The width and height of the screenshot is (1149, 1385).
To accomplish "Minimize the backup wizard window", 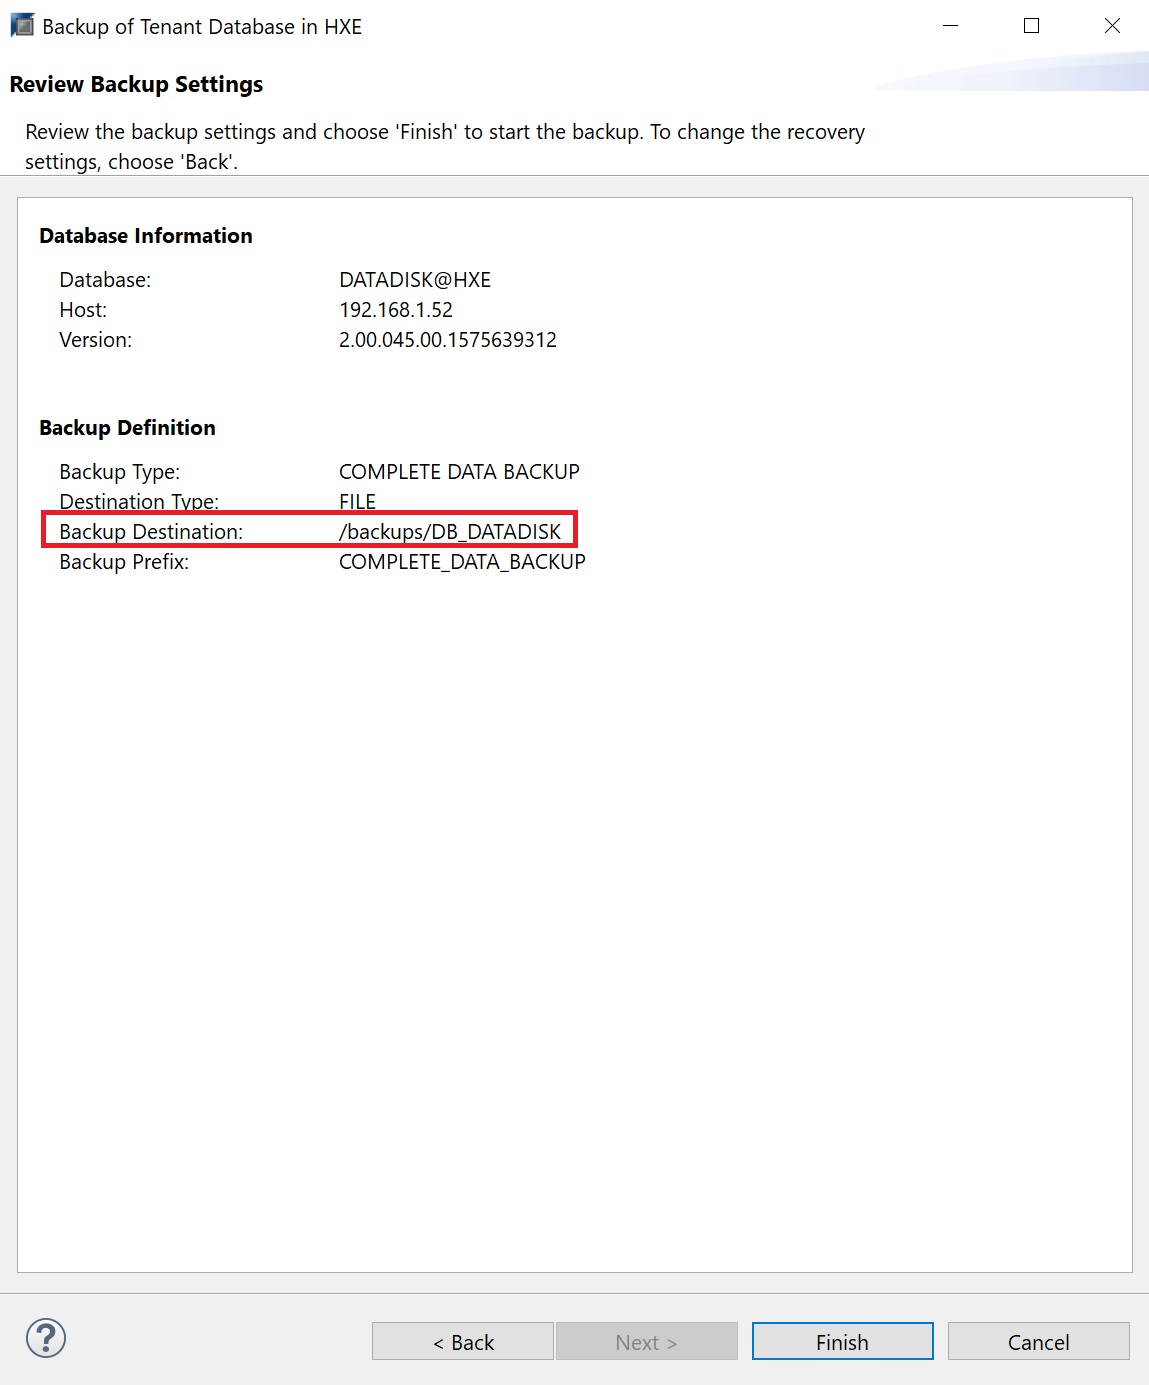I will coord(951,26).
